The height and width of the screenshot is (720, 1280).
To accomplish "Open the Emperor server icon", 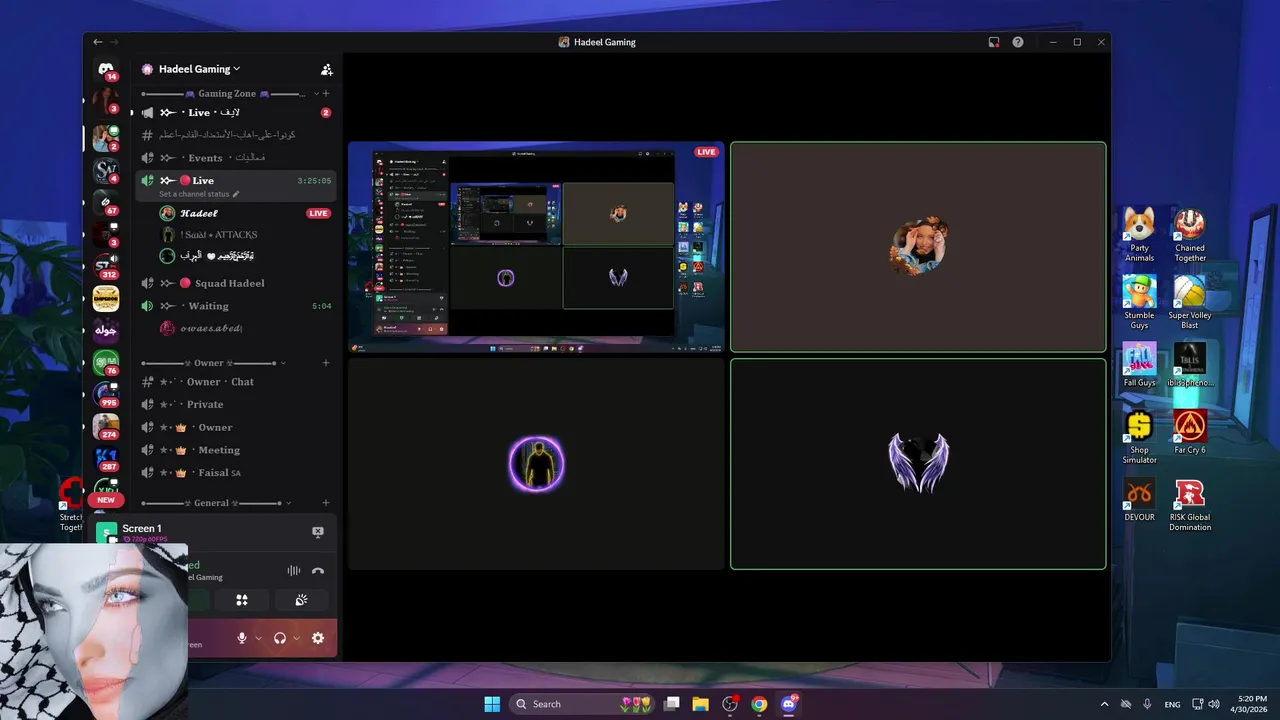I will (106, 299).
